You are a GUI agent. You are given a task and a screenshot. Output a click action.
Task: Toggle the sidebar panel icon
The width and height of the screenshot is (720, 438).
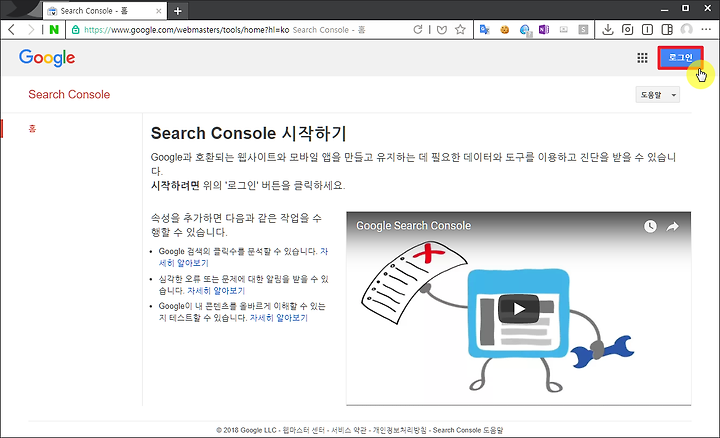coord(667,30)
